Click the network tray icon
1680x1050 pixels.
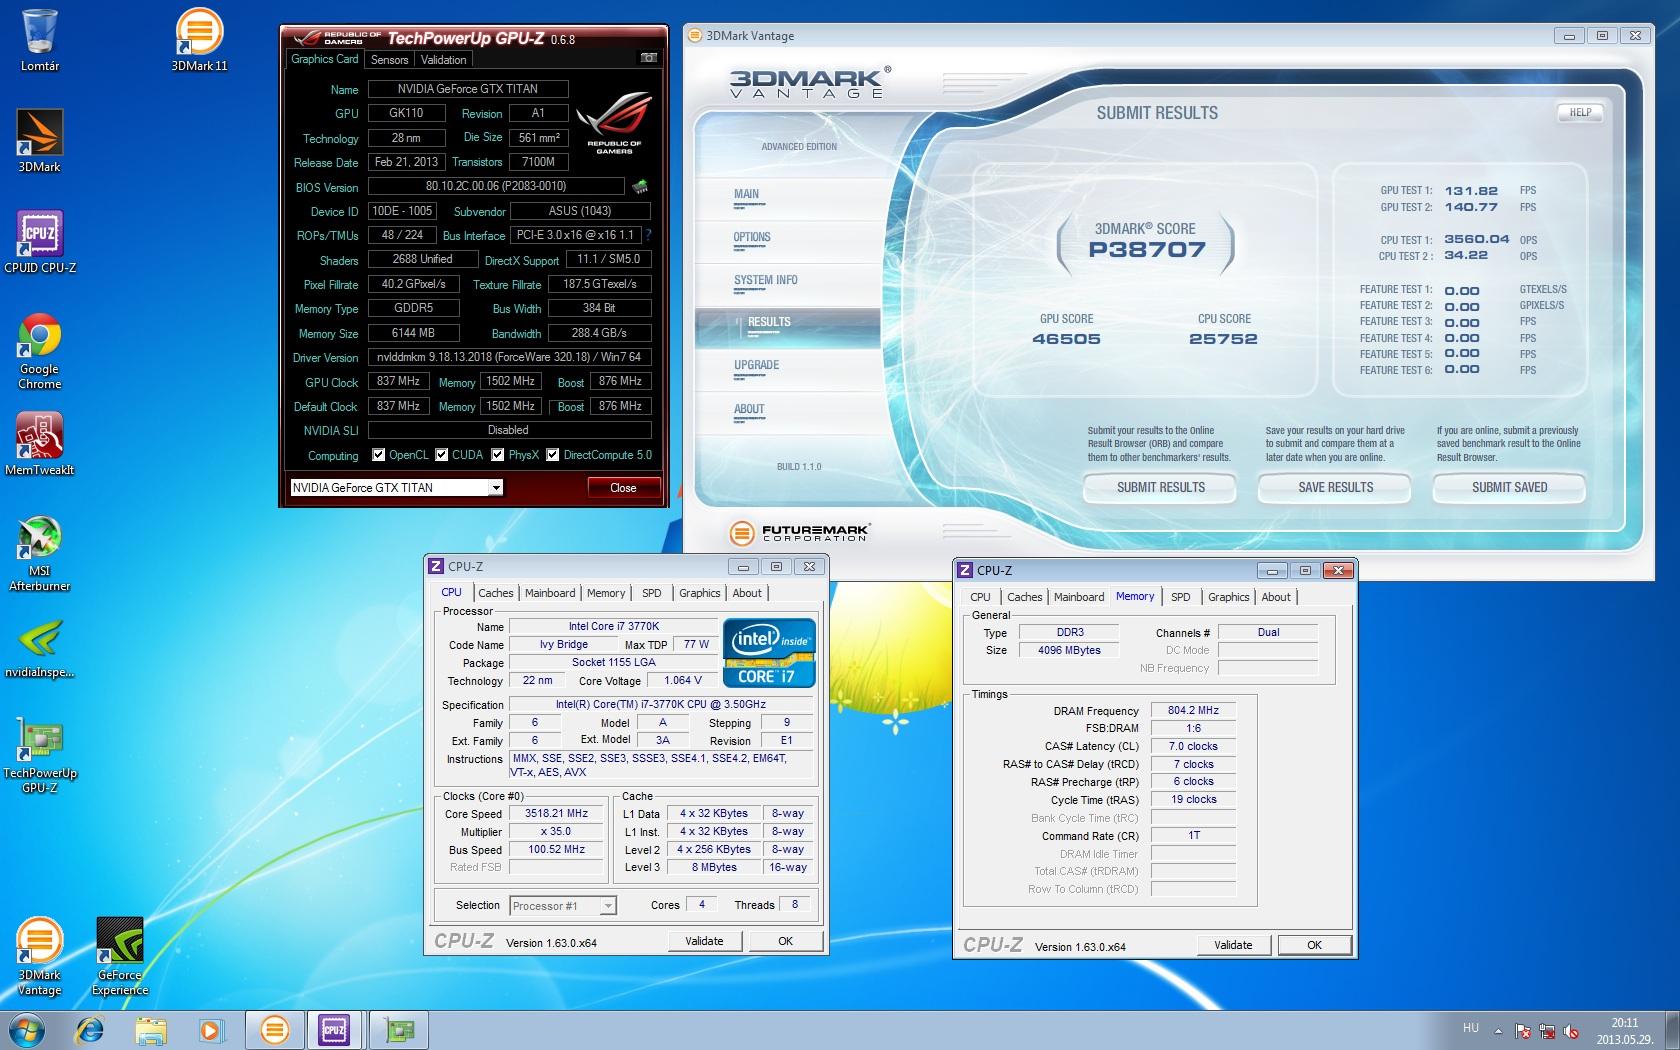coord(1547,1031)
